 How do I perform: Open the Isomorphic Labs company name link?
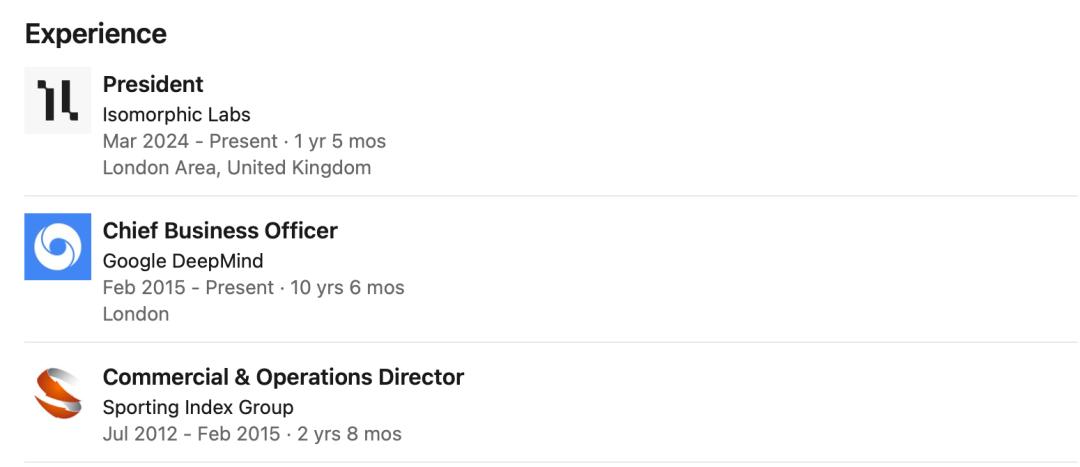coord(176,114)
